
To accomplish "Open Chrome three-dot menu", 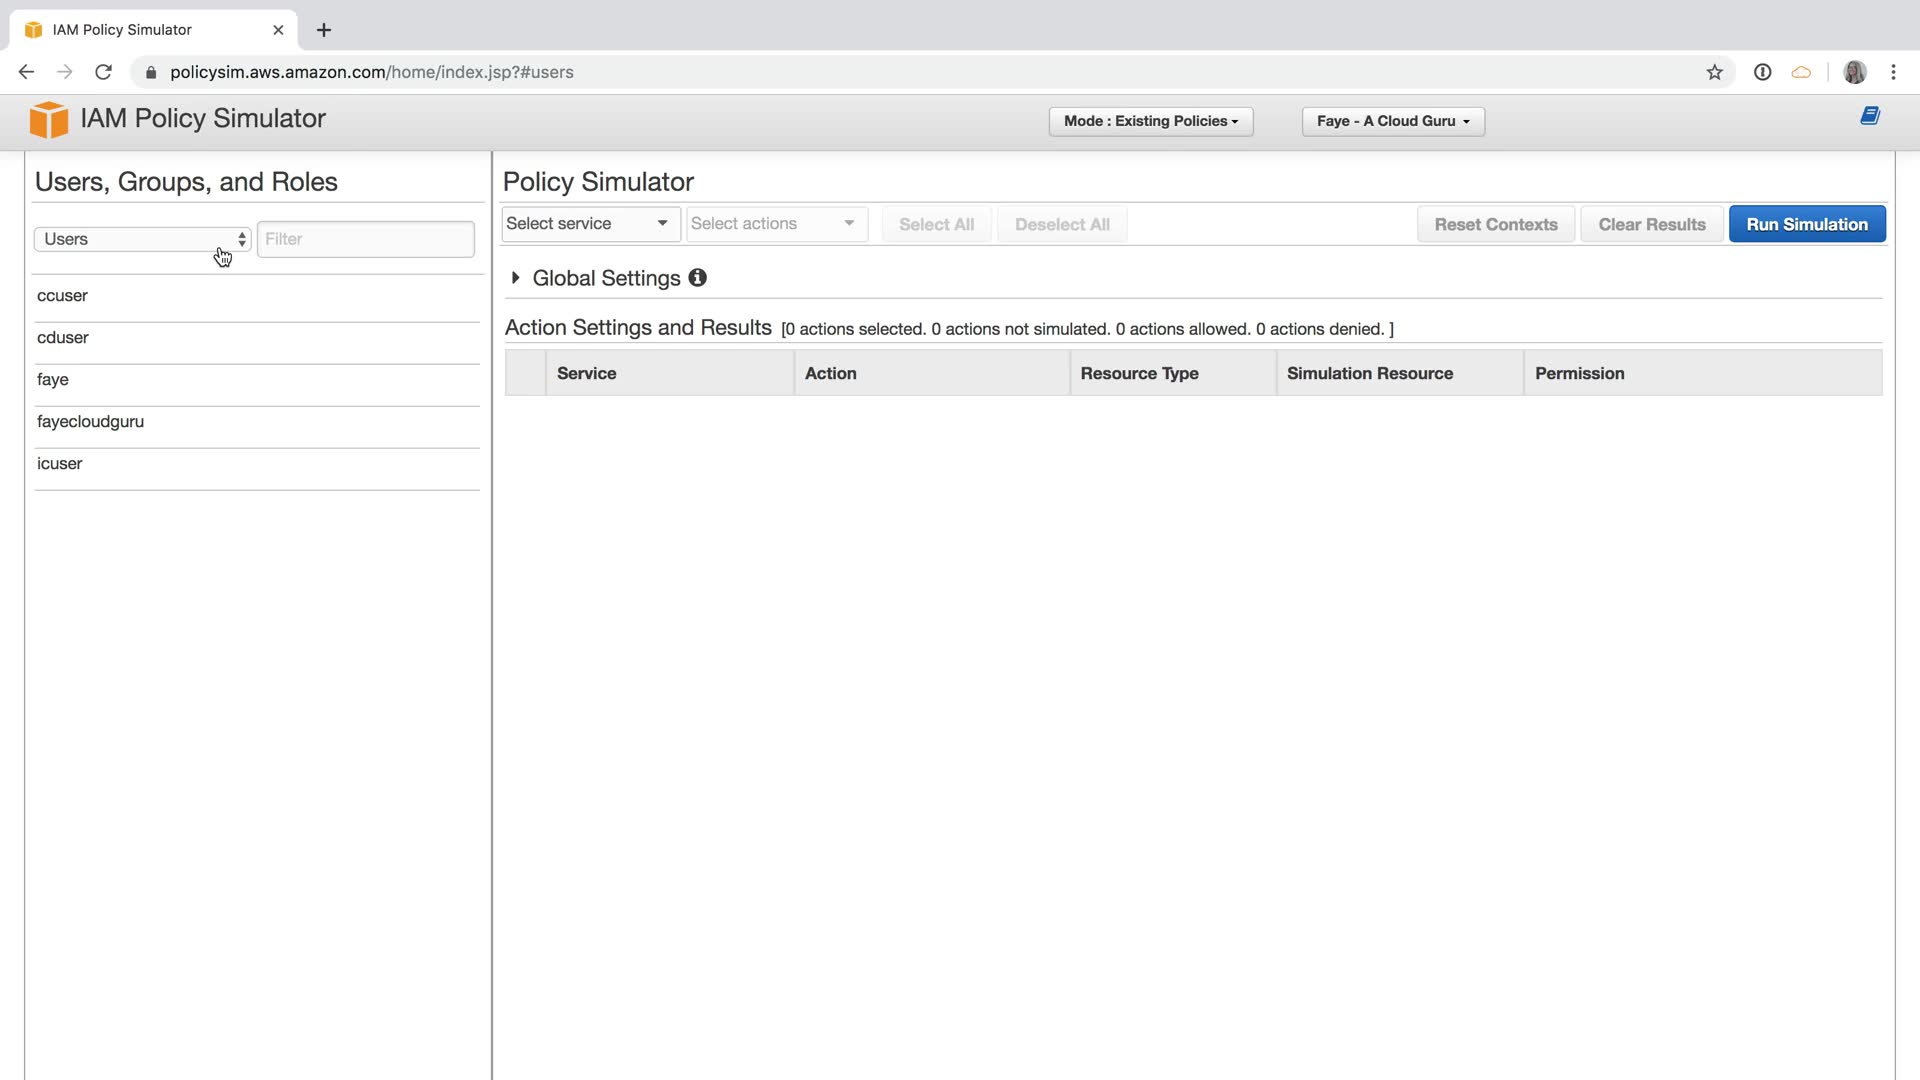I will tap(1893, 72).
